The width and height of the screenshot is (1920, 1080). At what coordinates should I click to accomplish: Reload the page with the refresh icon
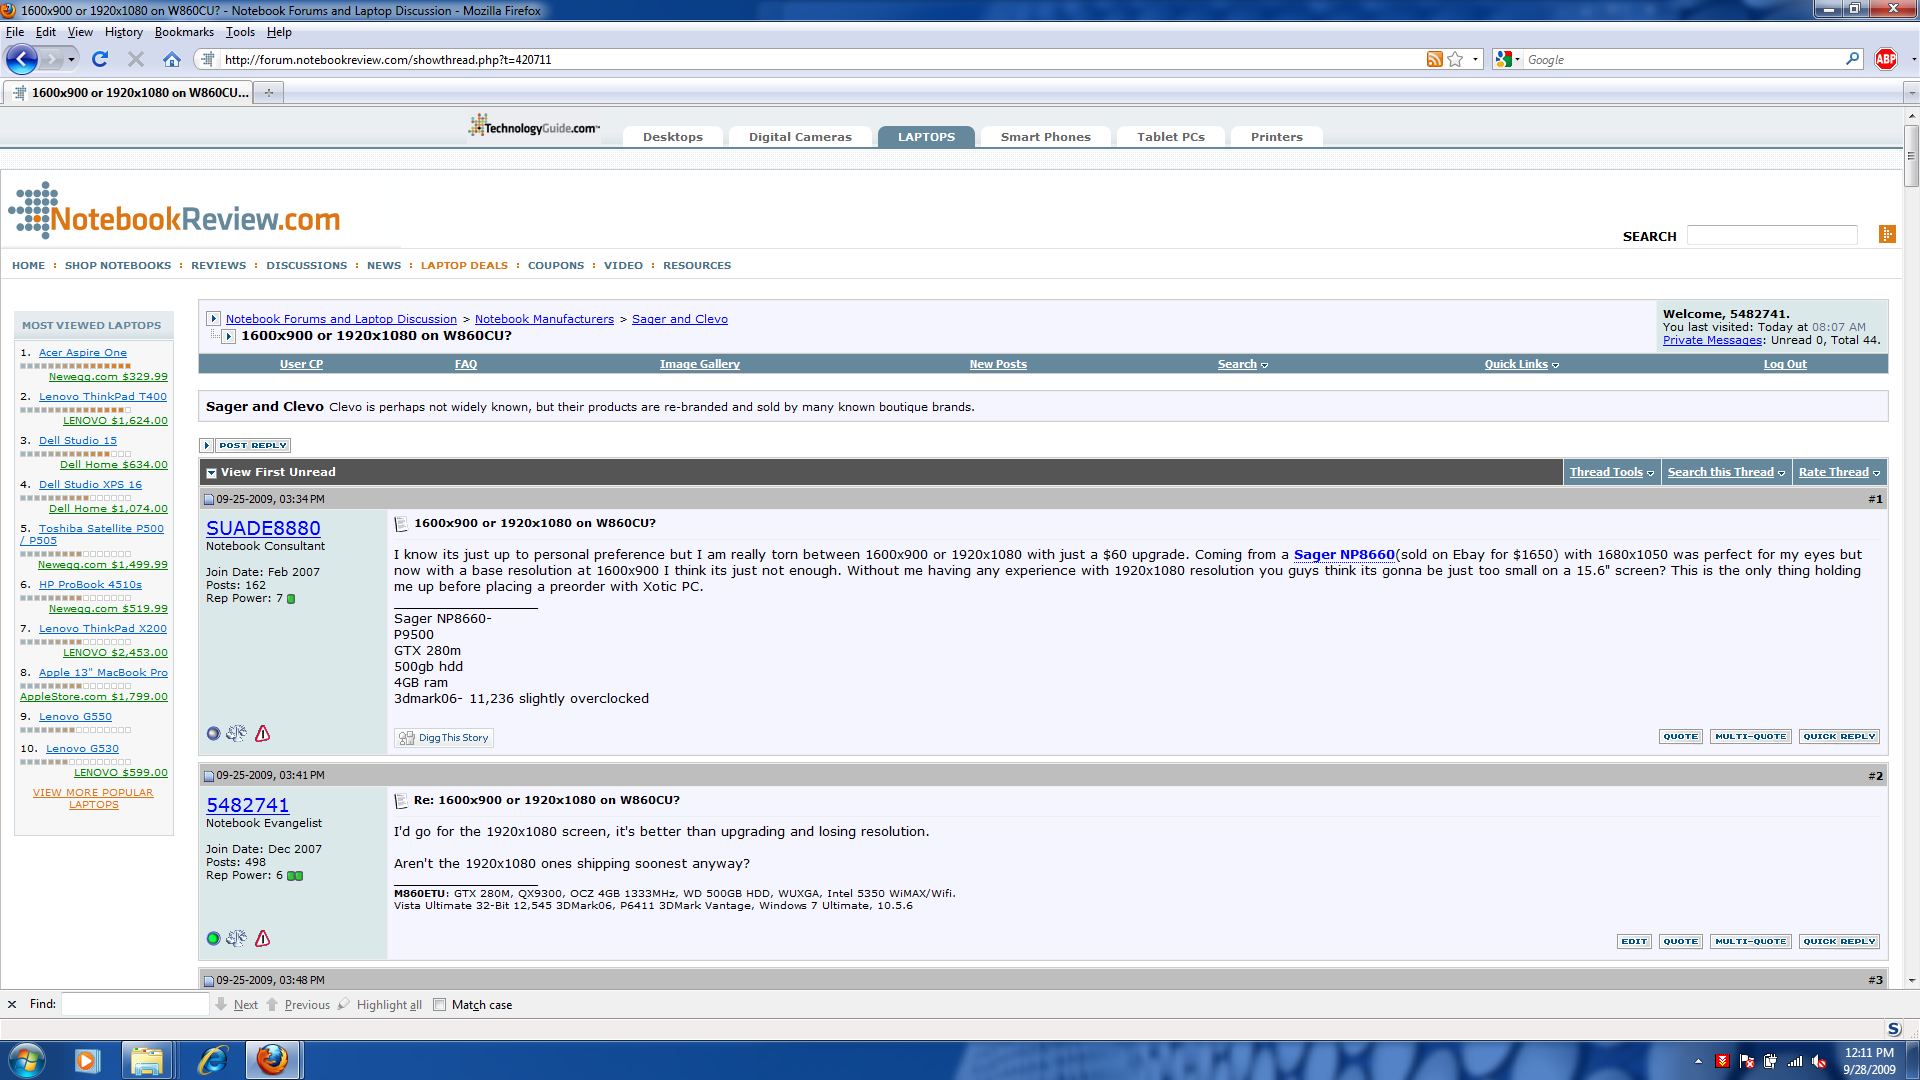100,59
